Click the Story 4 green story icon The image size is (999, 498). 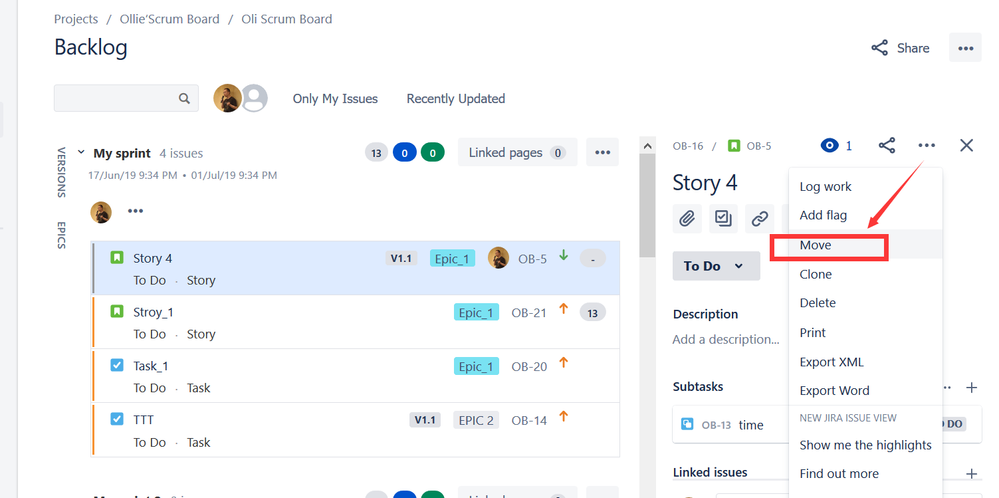(117, 258)
